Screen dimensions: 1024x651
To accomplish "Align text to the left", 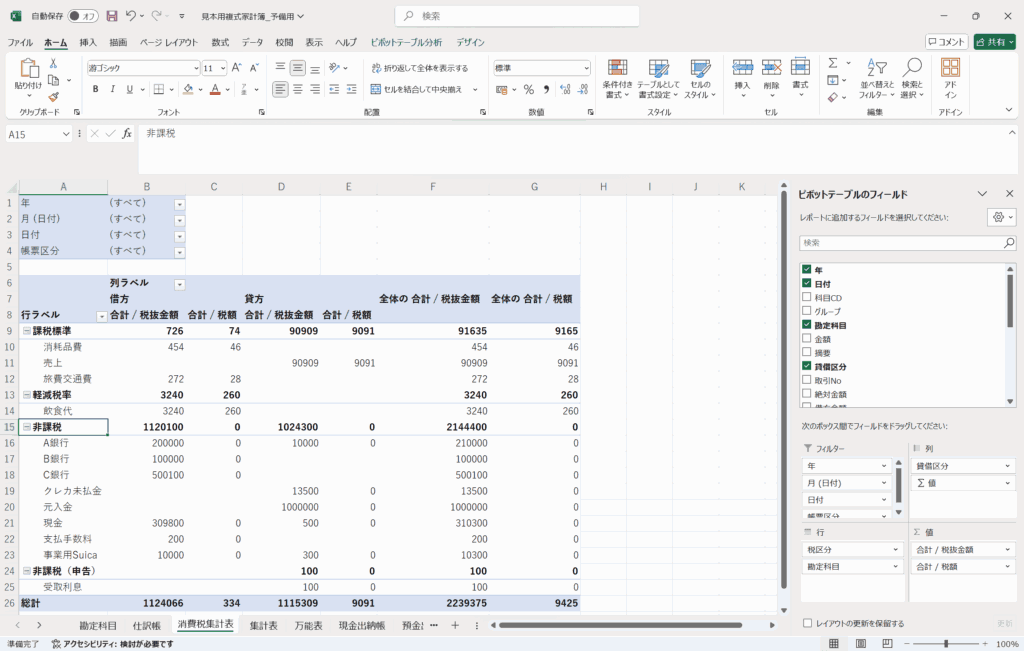I will click(x=280, y=89).
